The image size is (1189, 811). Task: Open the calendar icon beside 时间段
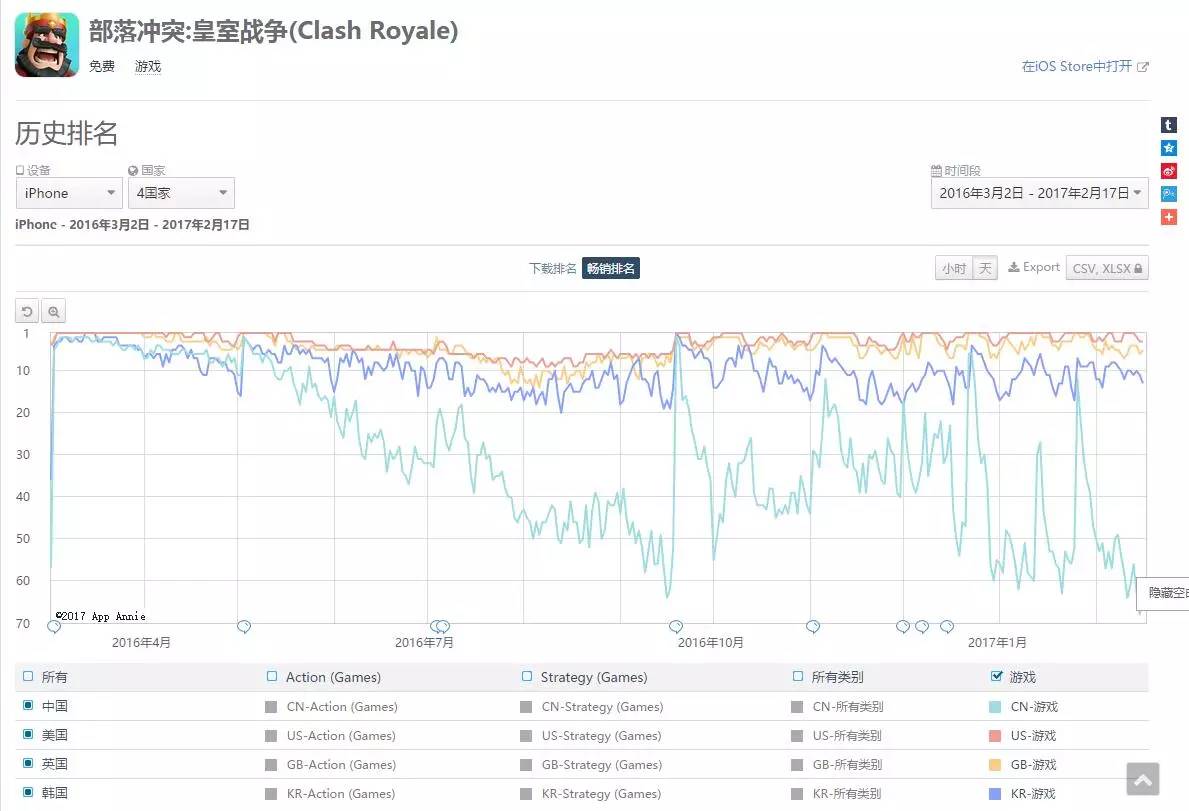click(x=936, y=171)
